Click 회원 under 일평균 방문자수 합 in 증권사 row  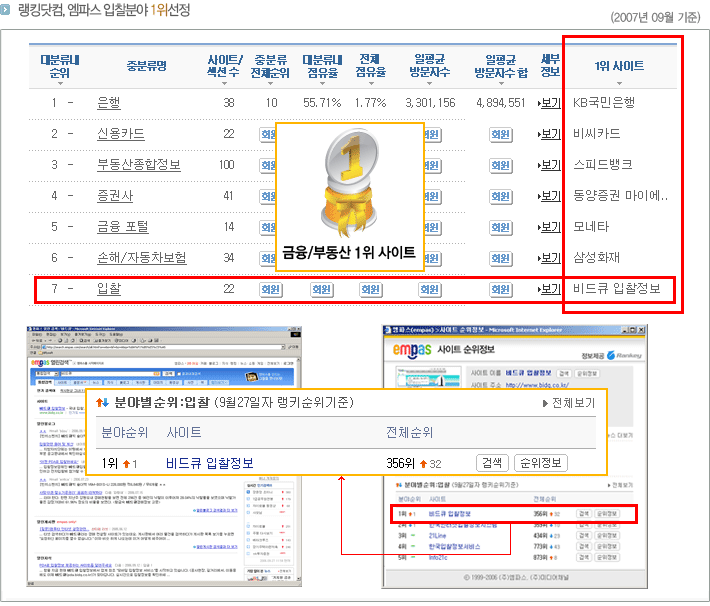pyautogui.click(x=501, y=196)
